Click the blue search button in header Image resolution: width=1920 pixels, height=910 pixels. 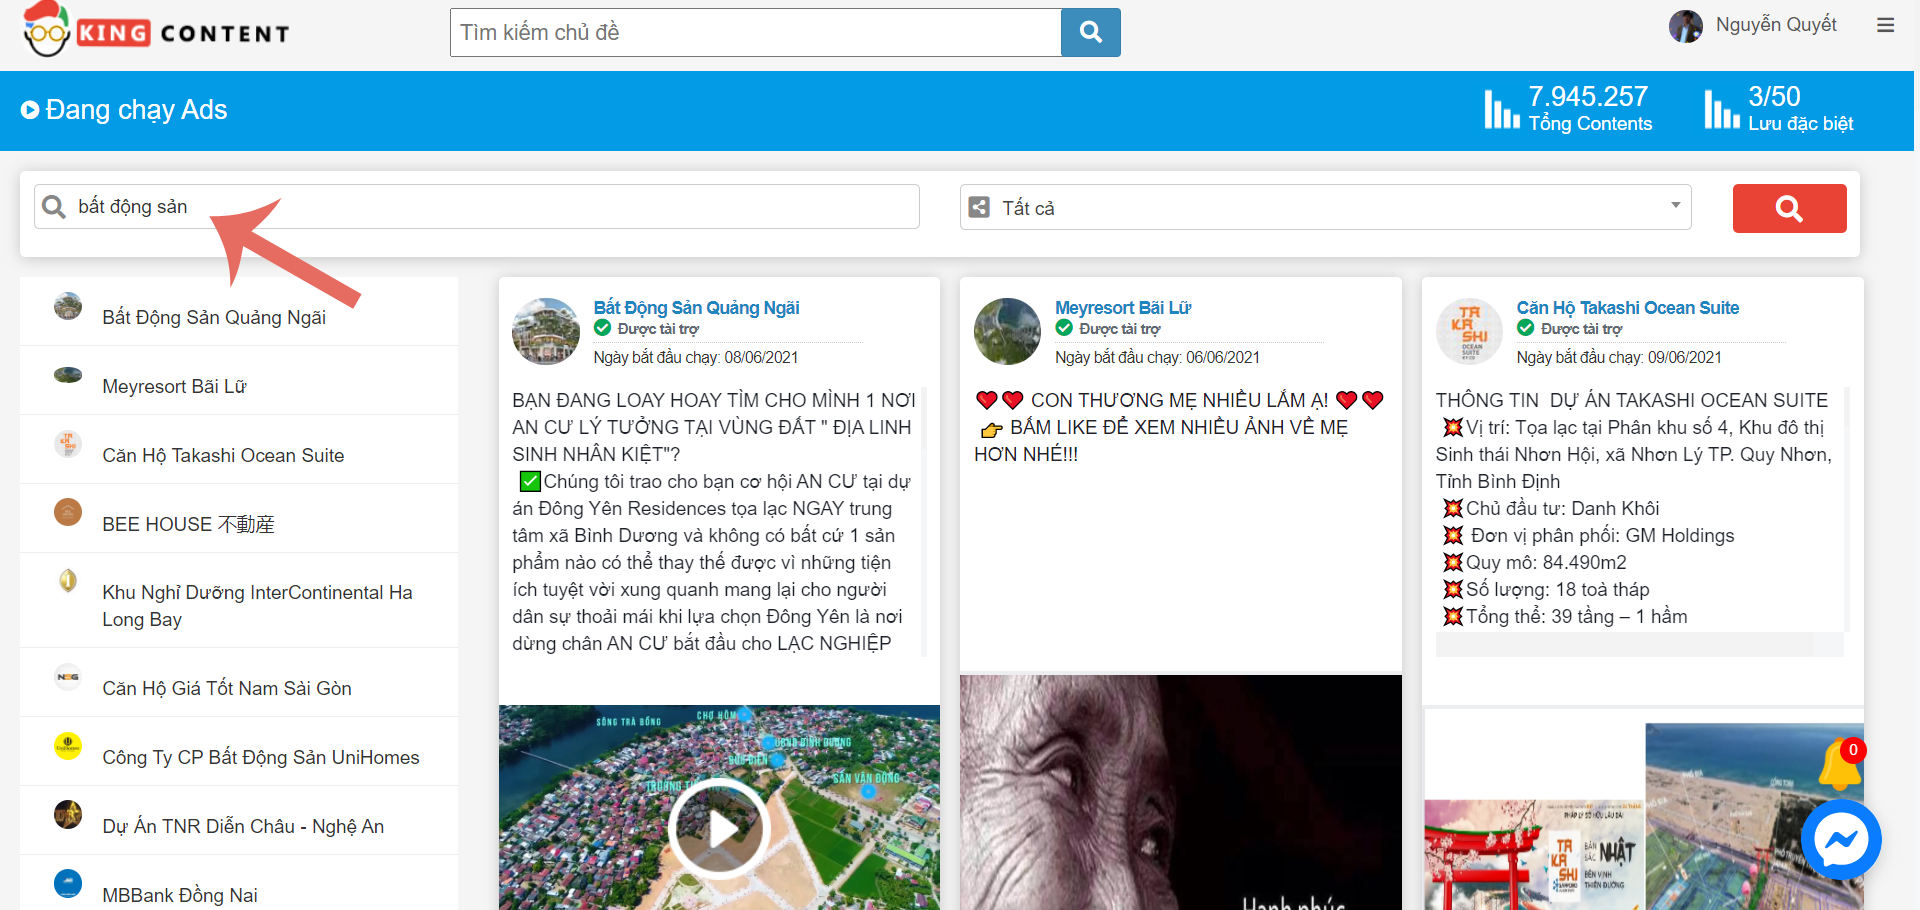pos(1090,32)
